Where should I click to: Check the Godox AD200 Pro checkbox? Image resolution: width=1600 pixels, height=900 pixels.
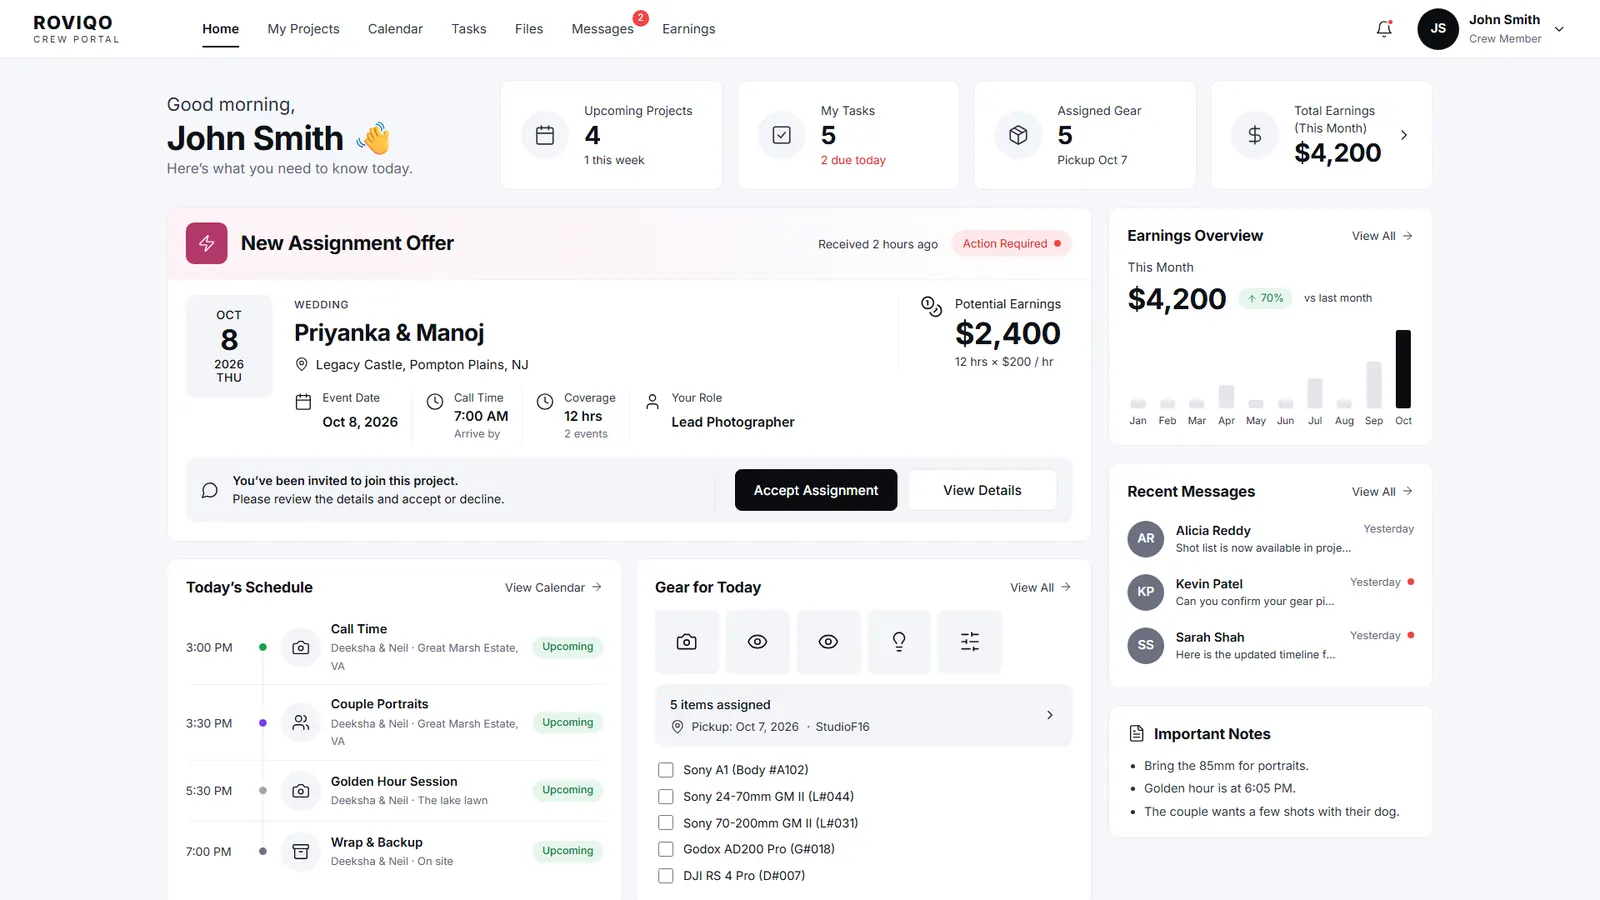pos(666,849)
